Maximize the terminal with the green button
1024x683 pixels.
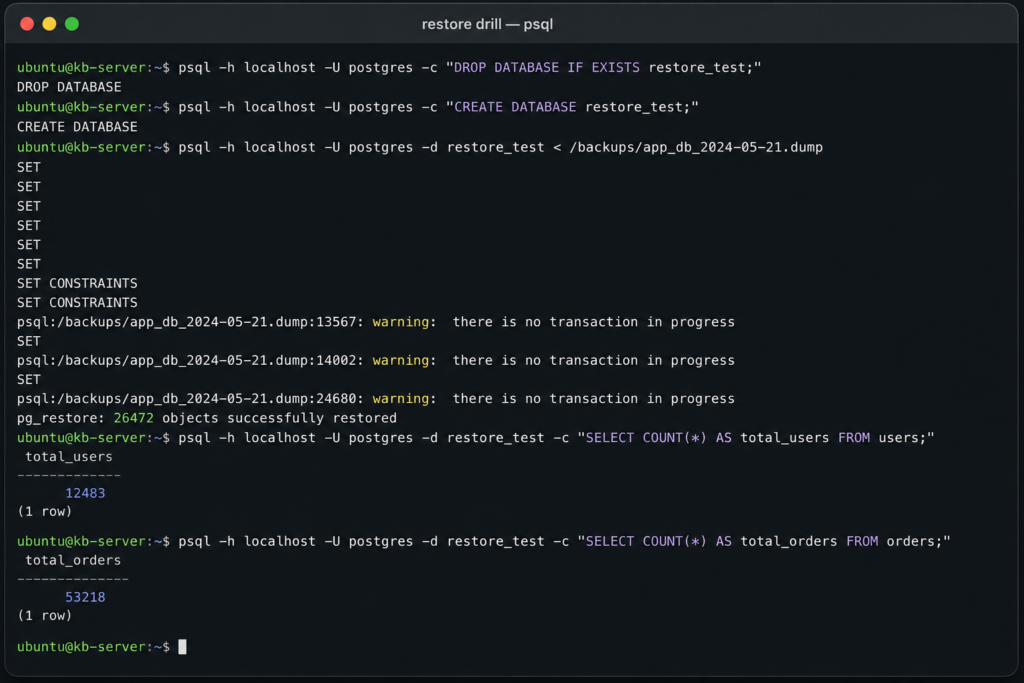[72, 24]
